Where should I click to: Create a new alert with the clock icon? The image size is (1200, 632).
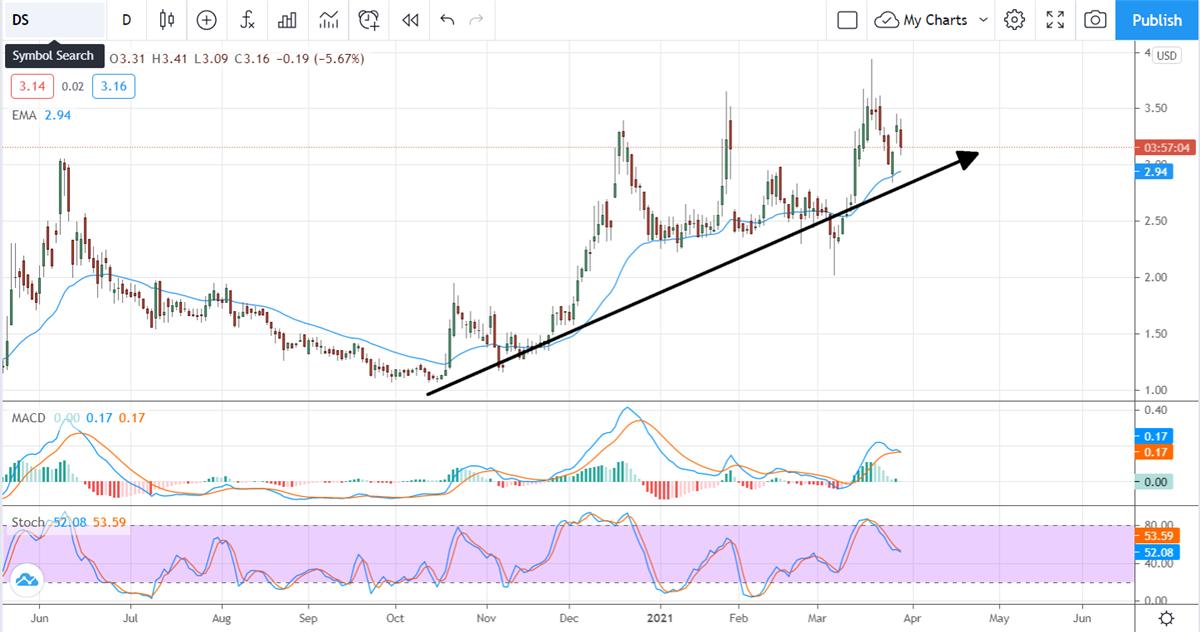[368, 20]
